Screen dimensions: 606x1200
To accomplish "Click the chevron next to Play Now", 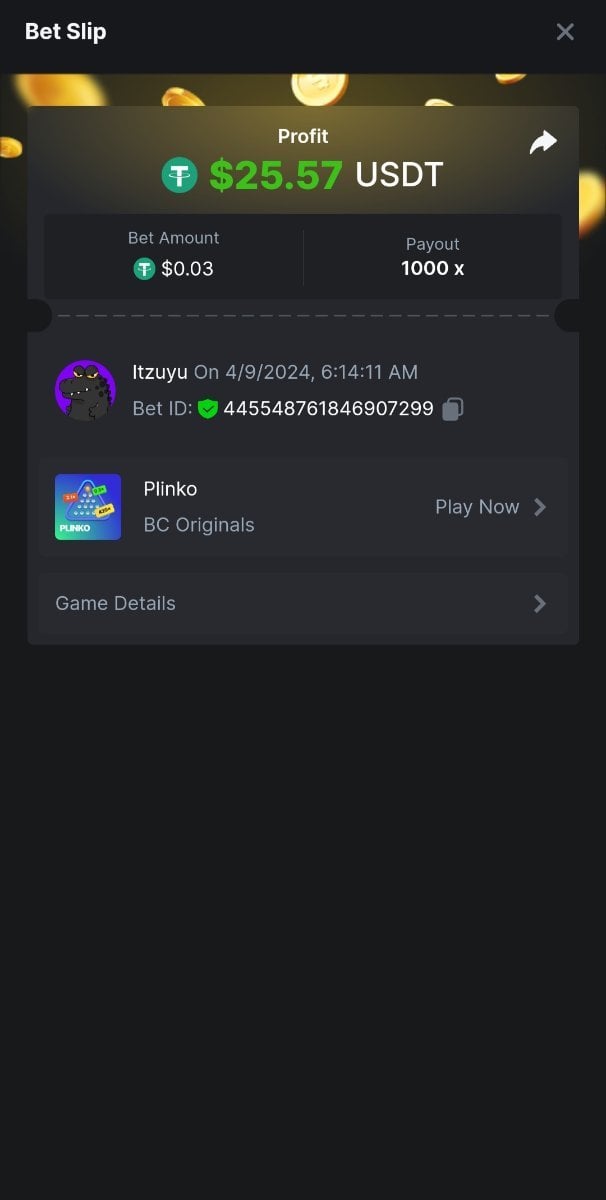I will pyautogui.click(x=540, y=507).
